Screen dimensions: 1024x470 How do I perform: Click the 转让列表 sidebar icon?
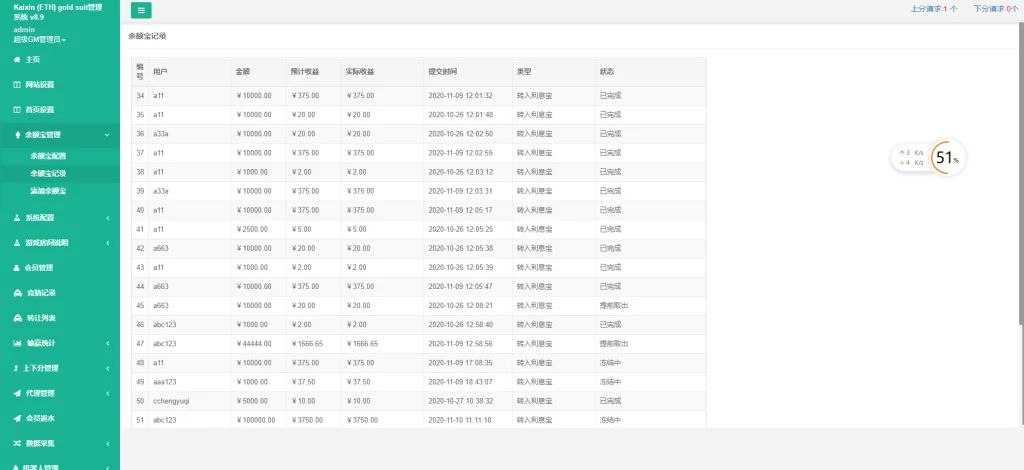click(x=16, y=318)
